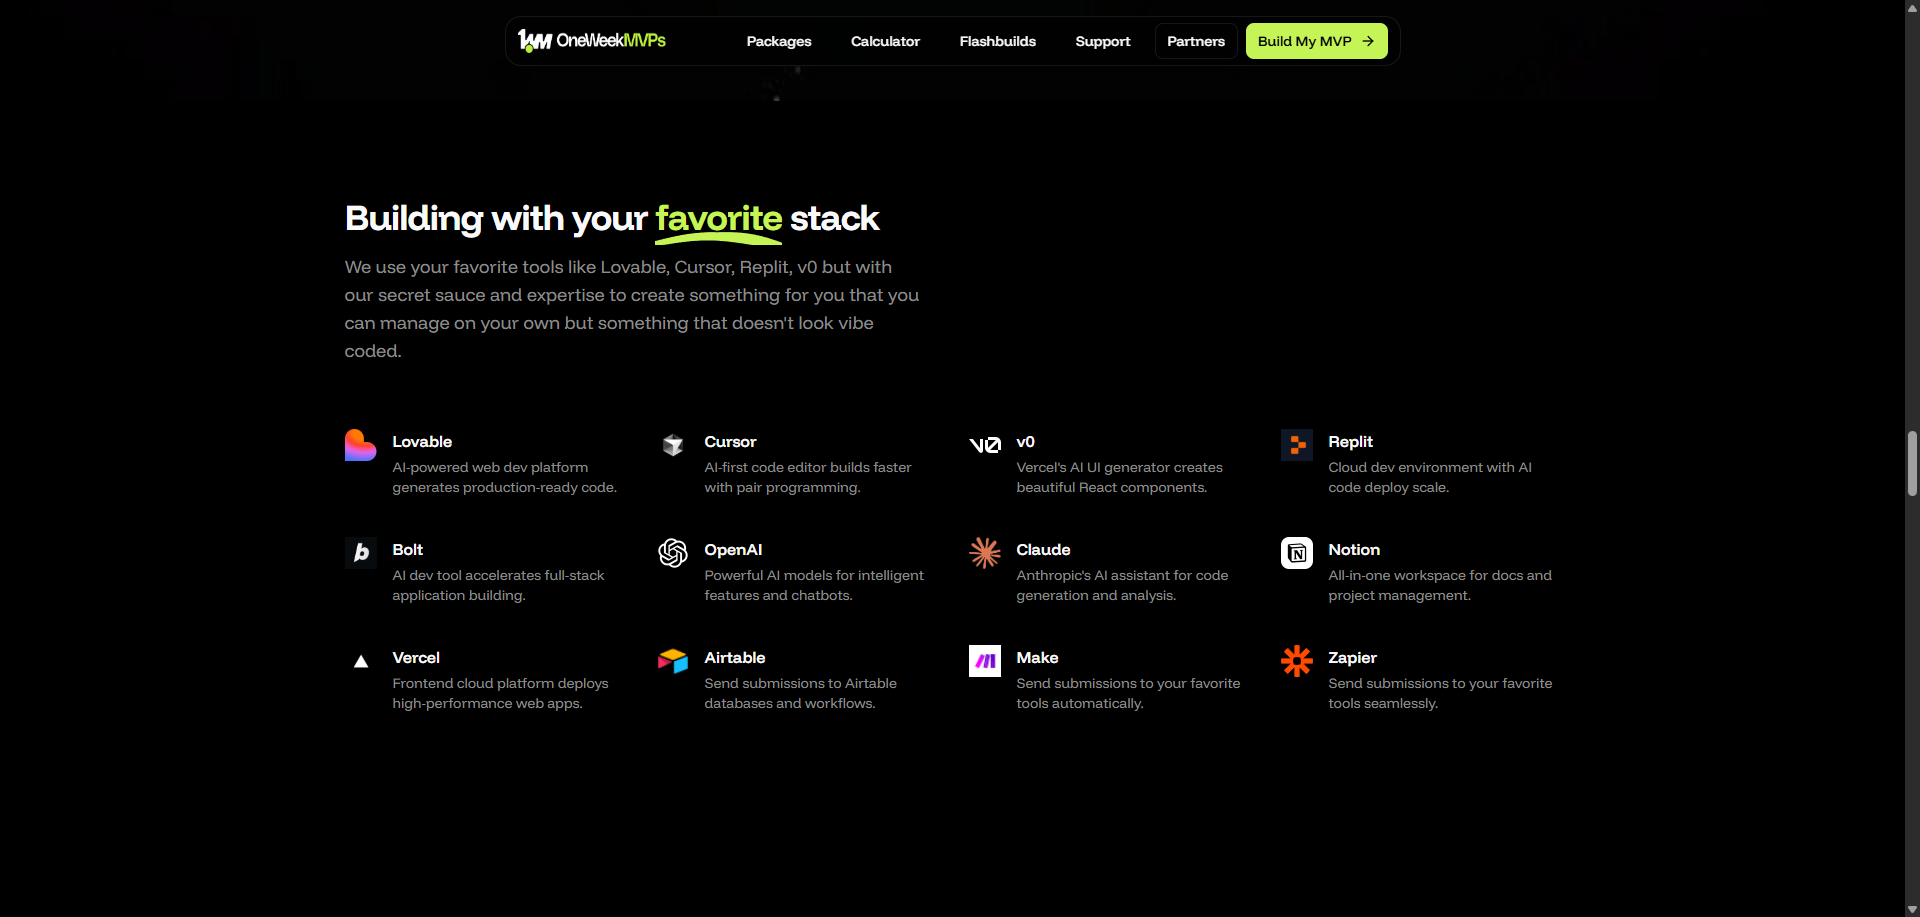
Task: Open the Support nav link
Action: pyautogui.click(x=1102, y=41)
